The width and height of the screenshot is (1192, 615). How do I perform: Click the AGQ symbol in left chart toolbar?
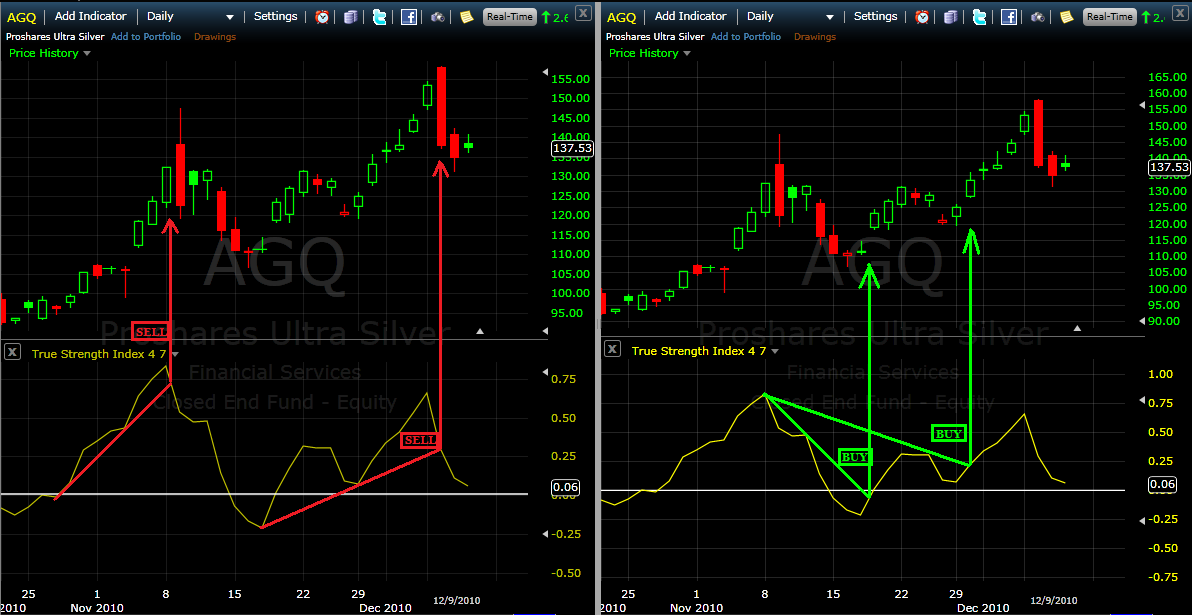coord(20,16)
